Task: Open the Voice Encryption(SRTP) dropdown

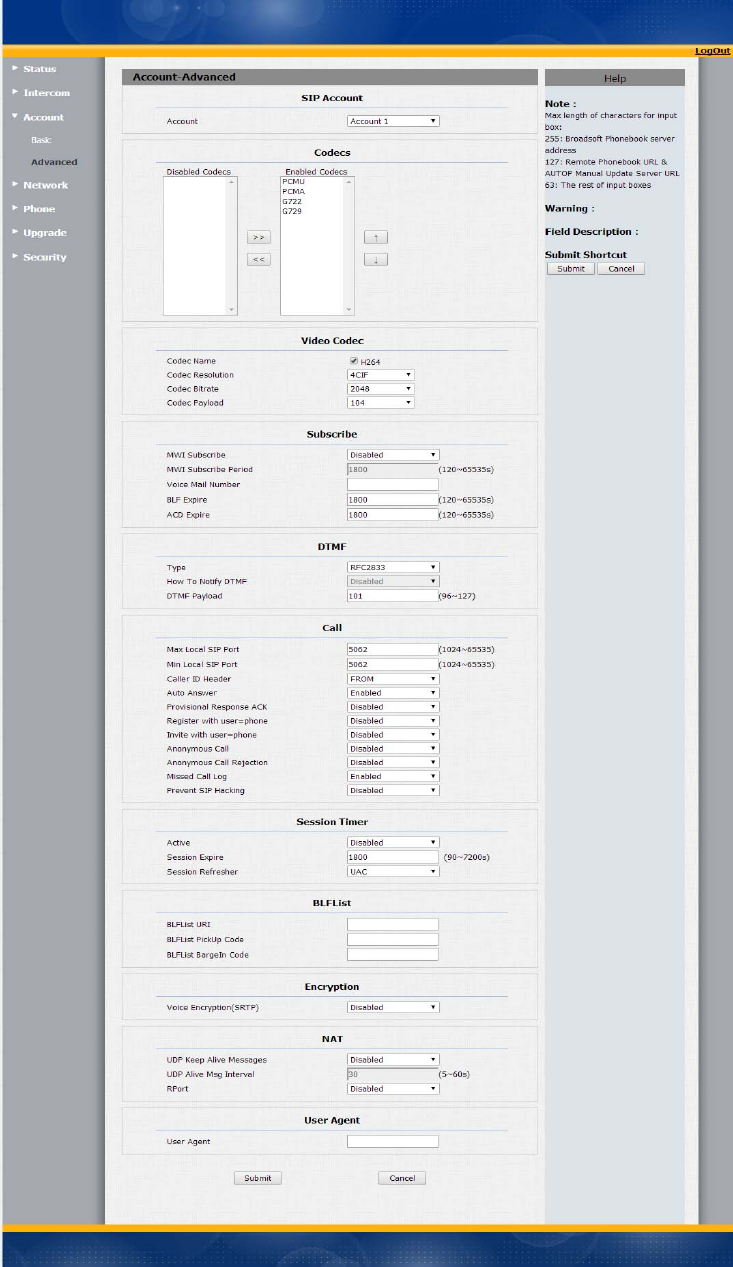Action: point(393,1008)
